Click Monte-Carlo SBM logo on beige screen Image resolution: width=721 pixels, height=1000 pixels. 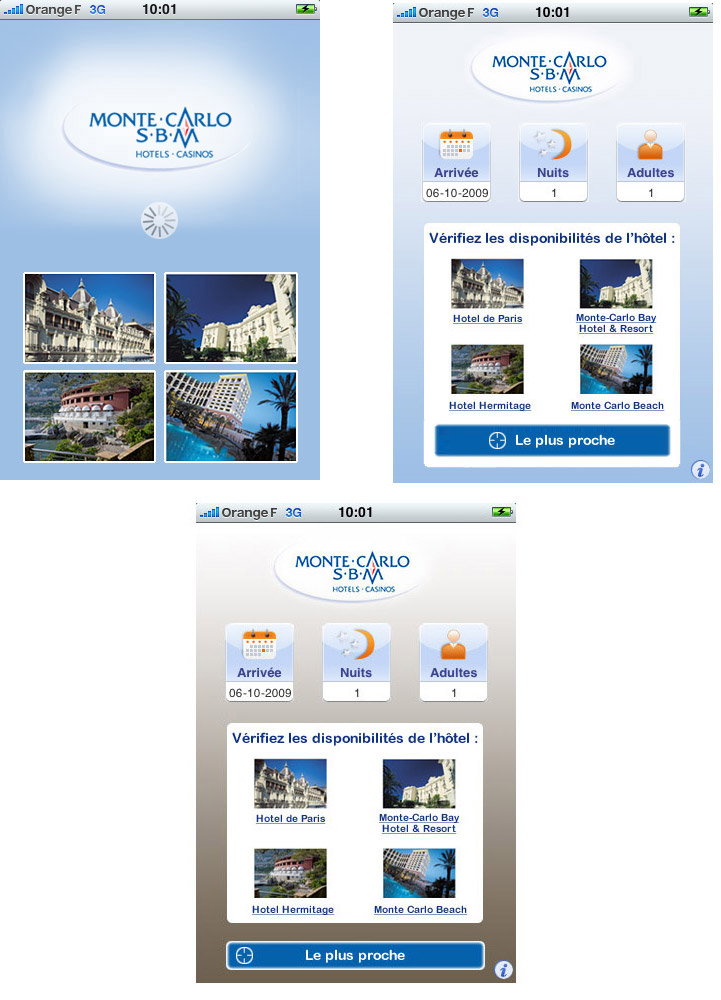click(x=353, y=572)
